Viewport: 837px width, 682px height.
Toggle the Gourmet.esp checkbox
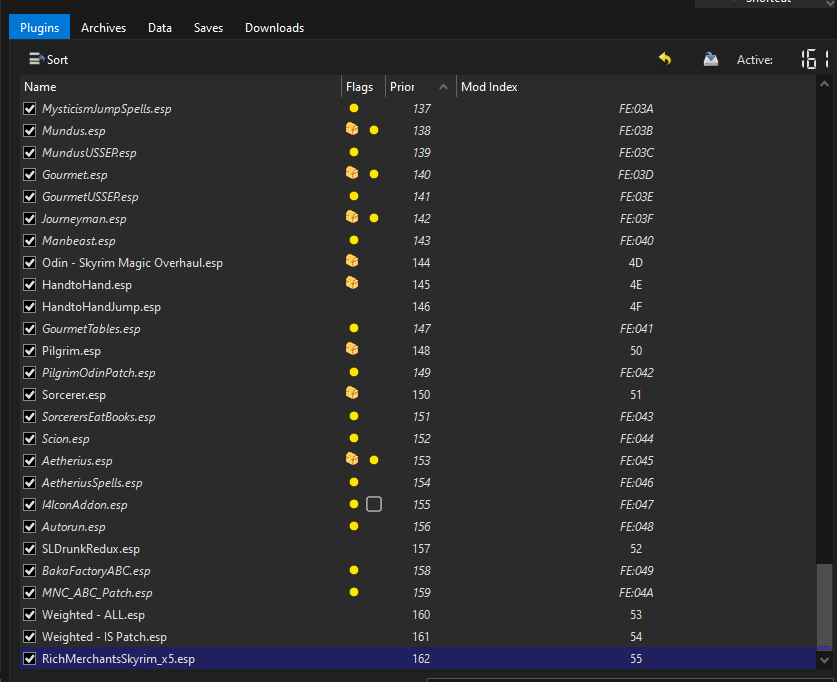[29, 175]
